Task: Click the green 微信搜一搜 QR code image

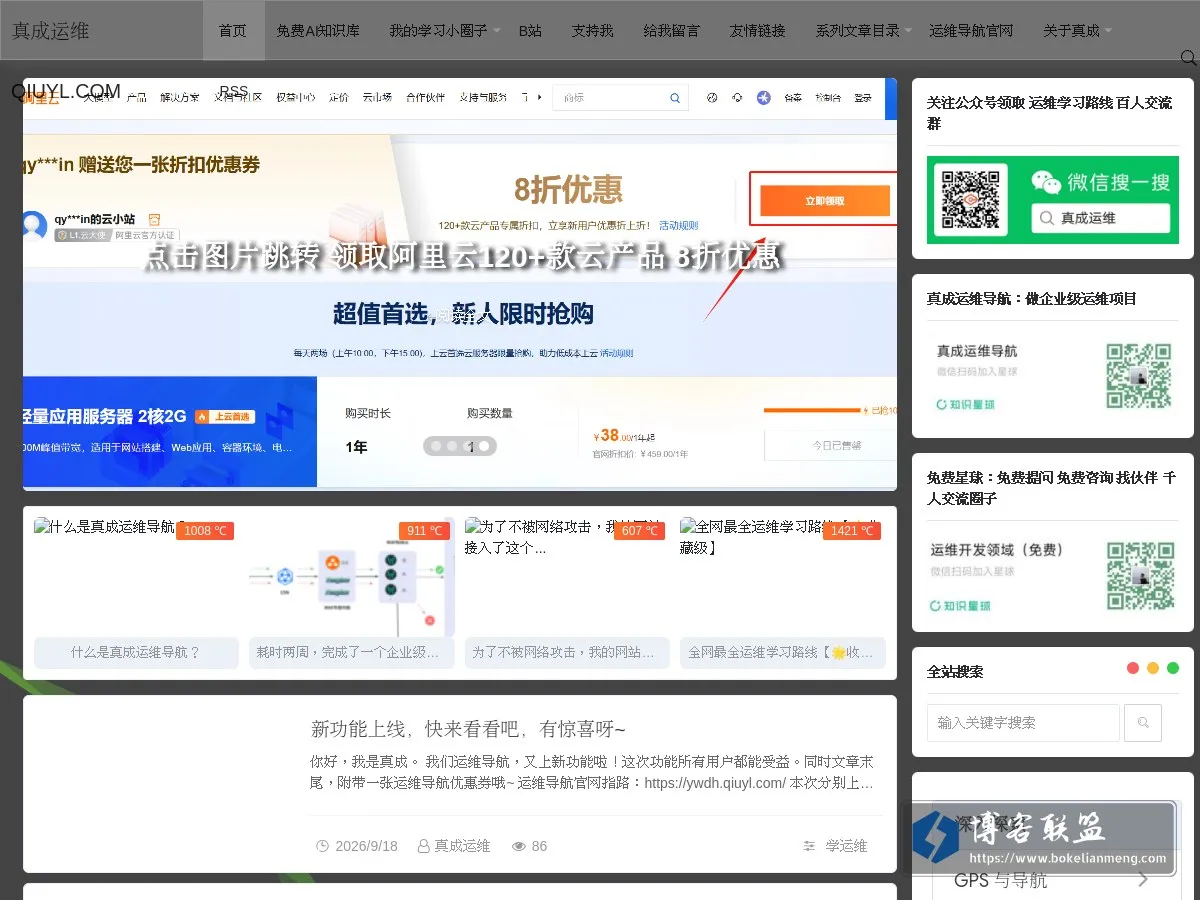Action: [x=1052, y=199]
